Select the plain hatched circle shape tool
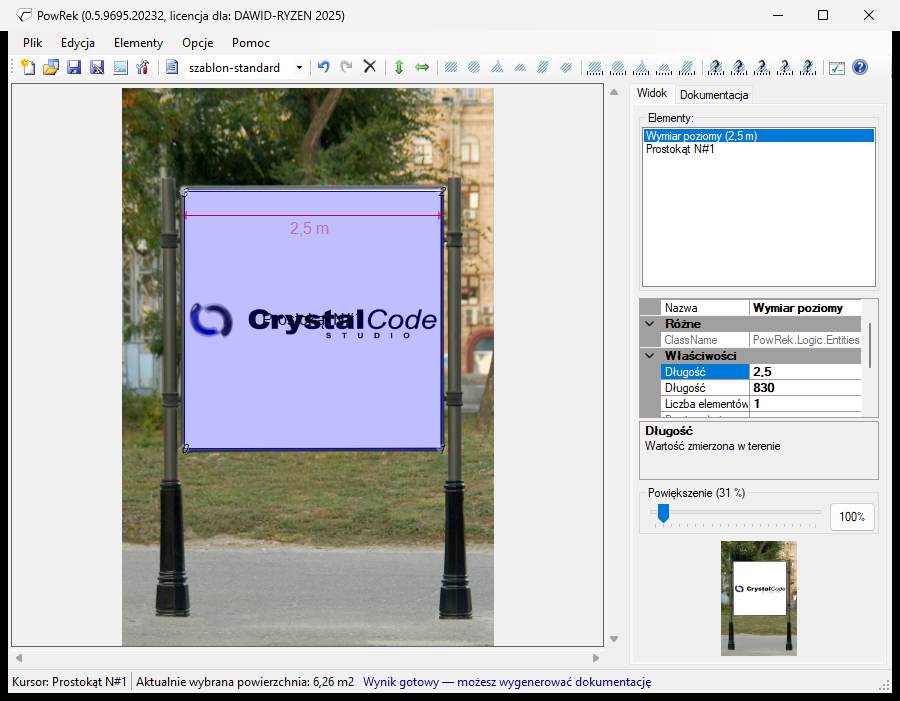This screenshot has width=900, height=701. 474,67
